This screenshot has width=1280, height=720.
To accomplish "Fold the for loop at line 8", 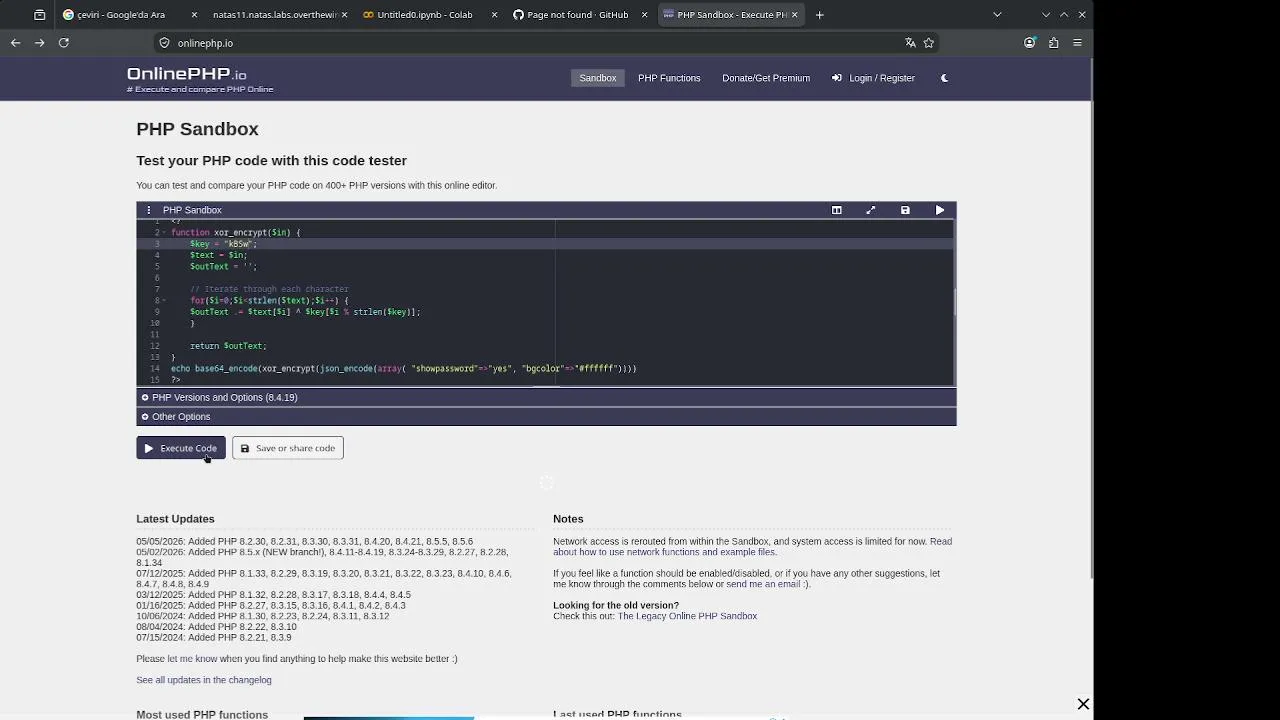I will pyautogui.click(x=164, y=301).
